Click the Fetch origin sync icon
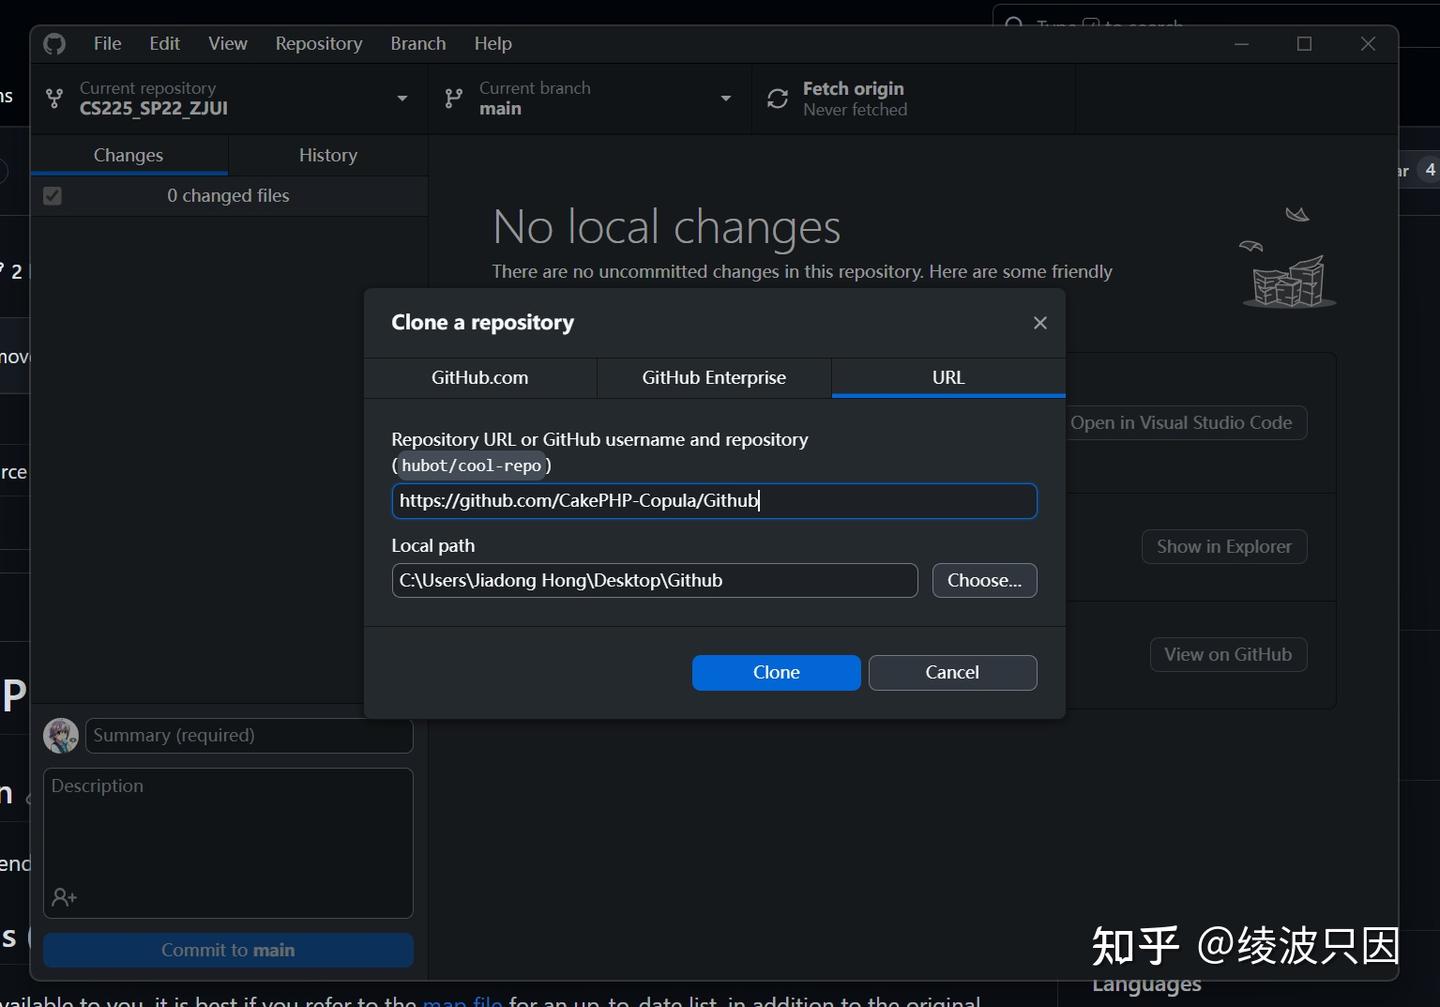This screenshot has height=1007, width=1440. [778, 98]
